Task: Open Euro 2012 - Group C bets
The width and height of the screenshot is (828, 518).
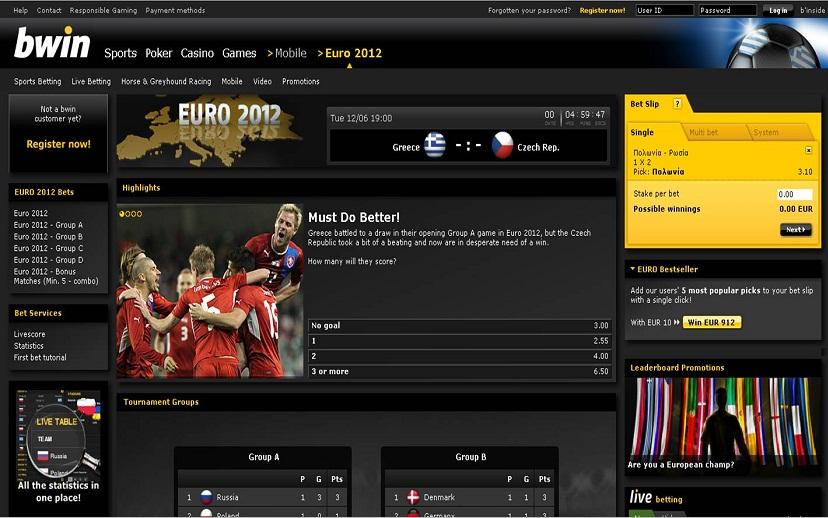Action: pyautogui.click(x=48, y=248)
